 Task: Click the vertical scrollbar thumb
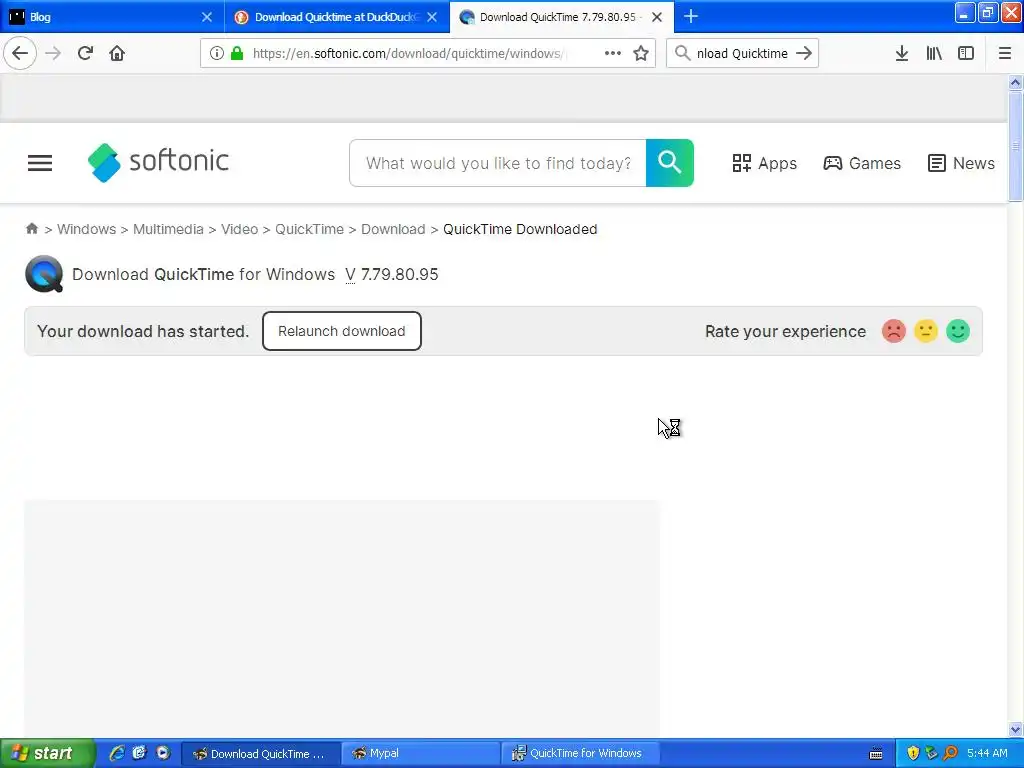coord(1015,146)
